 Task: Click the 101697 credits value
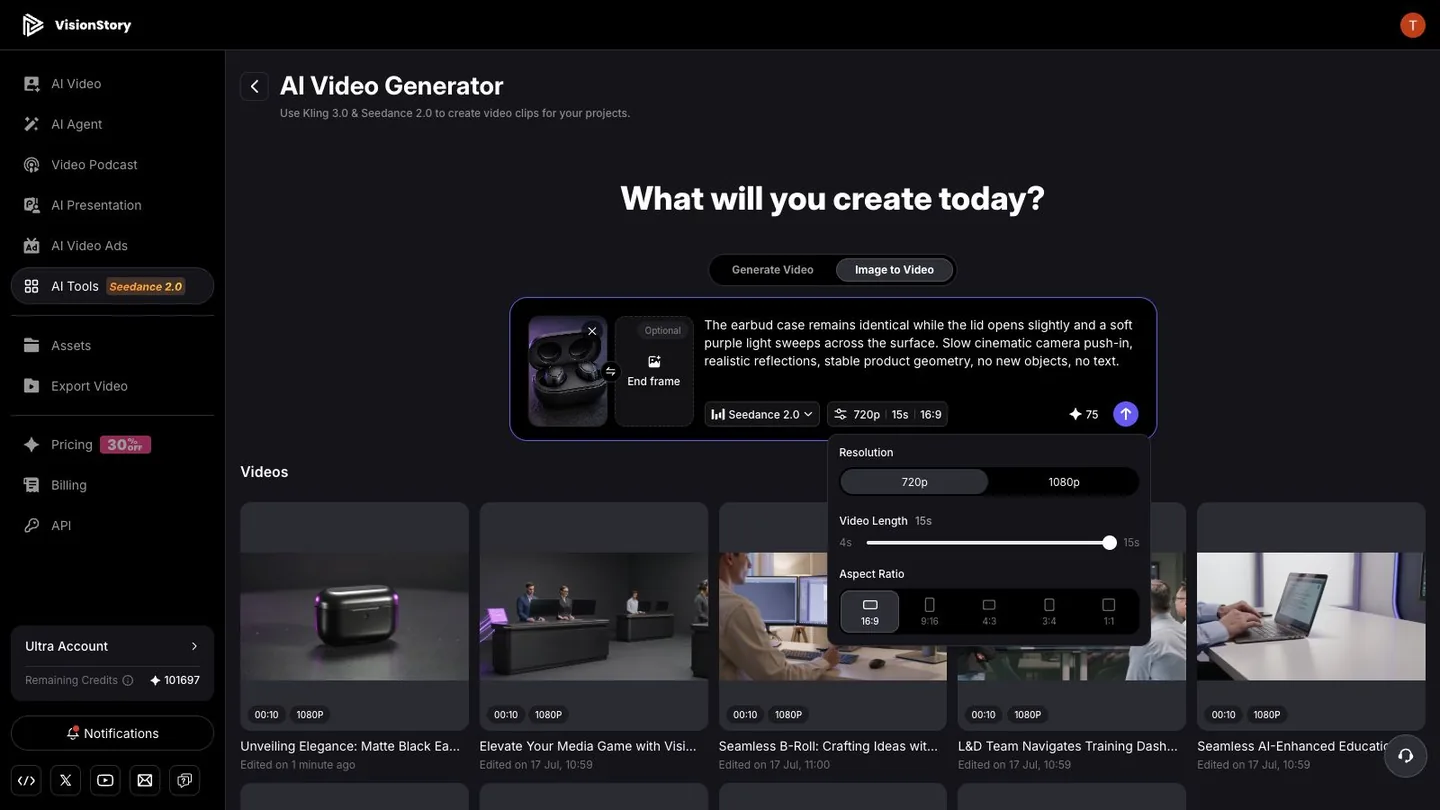tap(182, 681)
